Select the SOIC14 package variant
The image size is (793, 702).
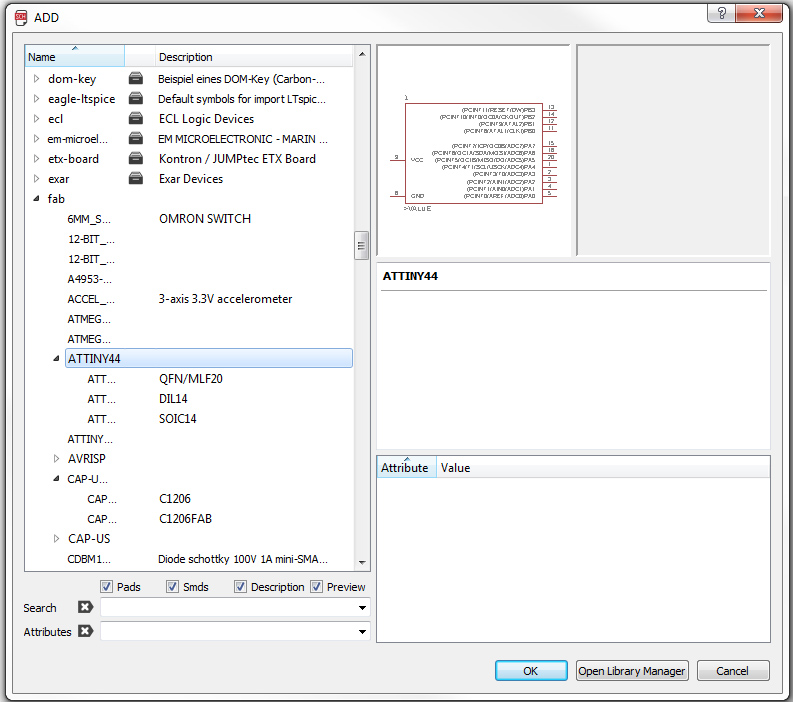178,418
